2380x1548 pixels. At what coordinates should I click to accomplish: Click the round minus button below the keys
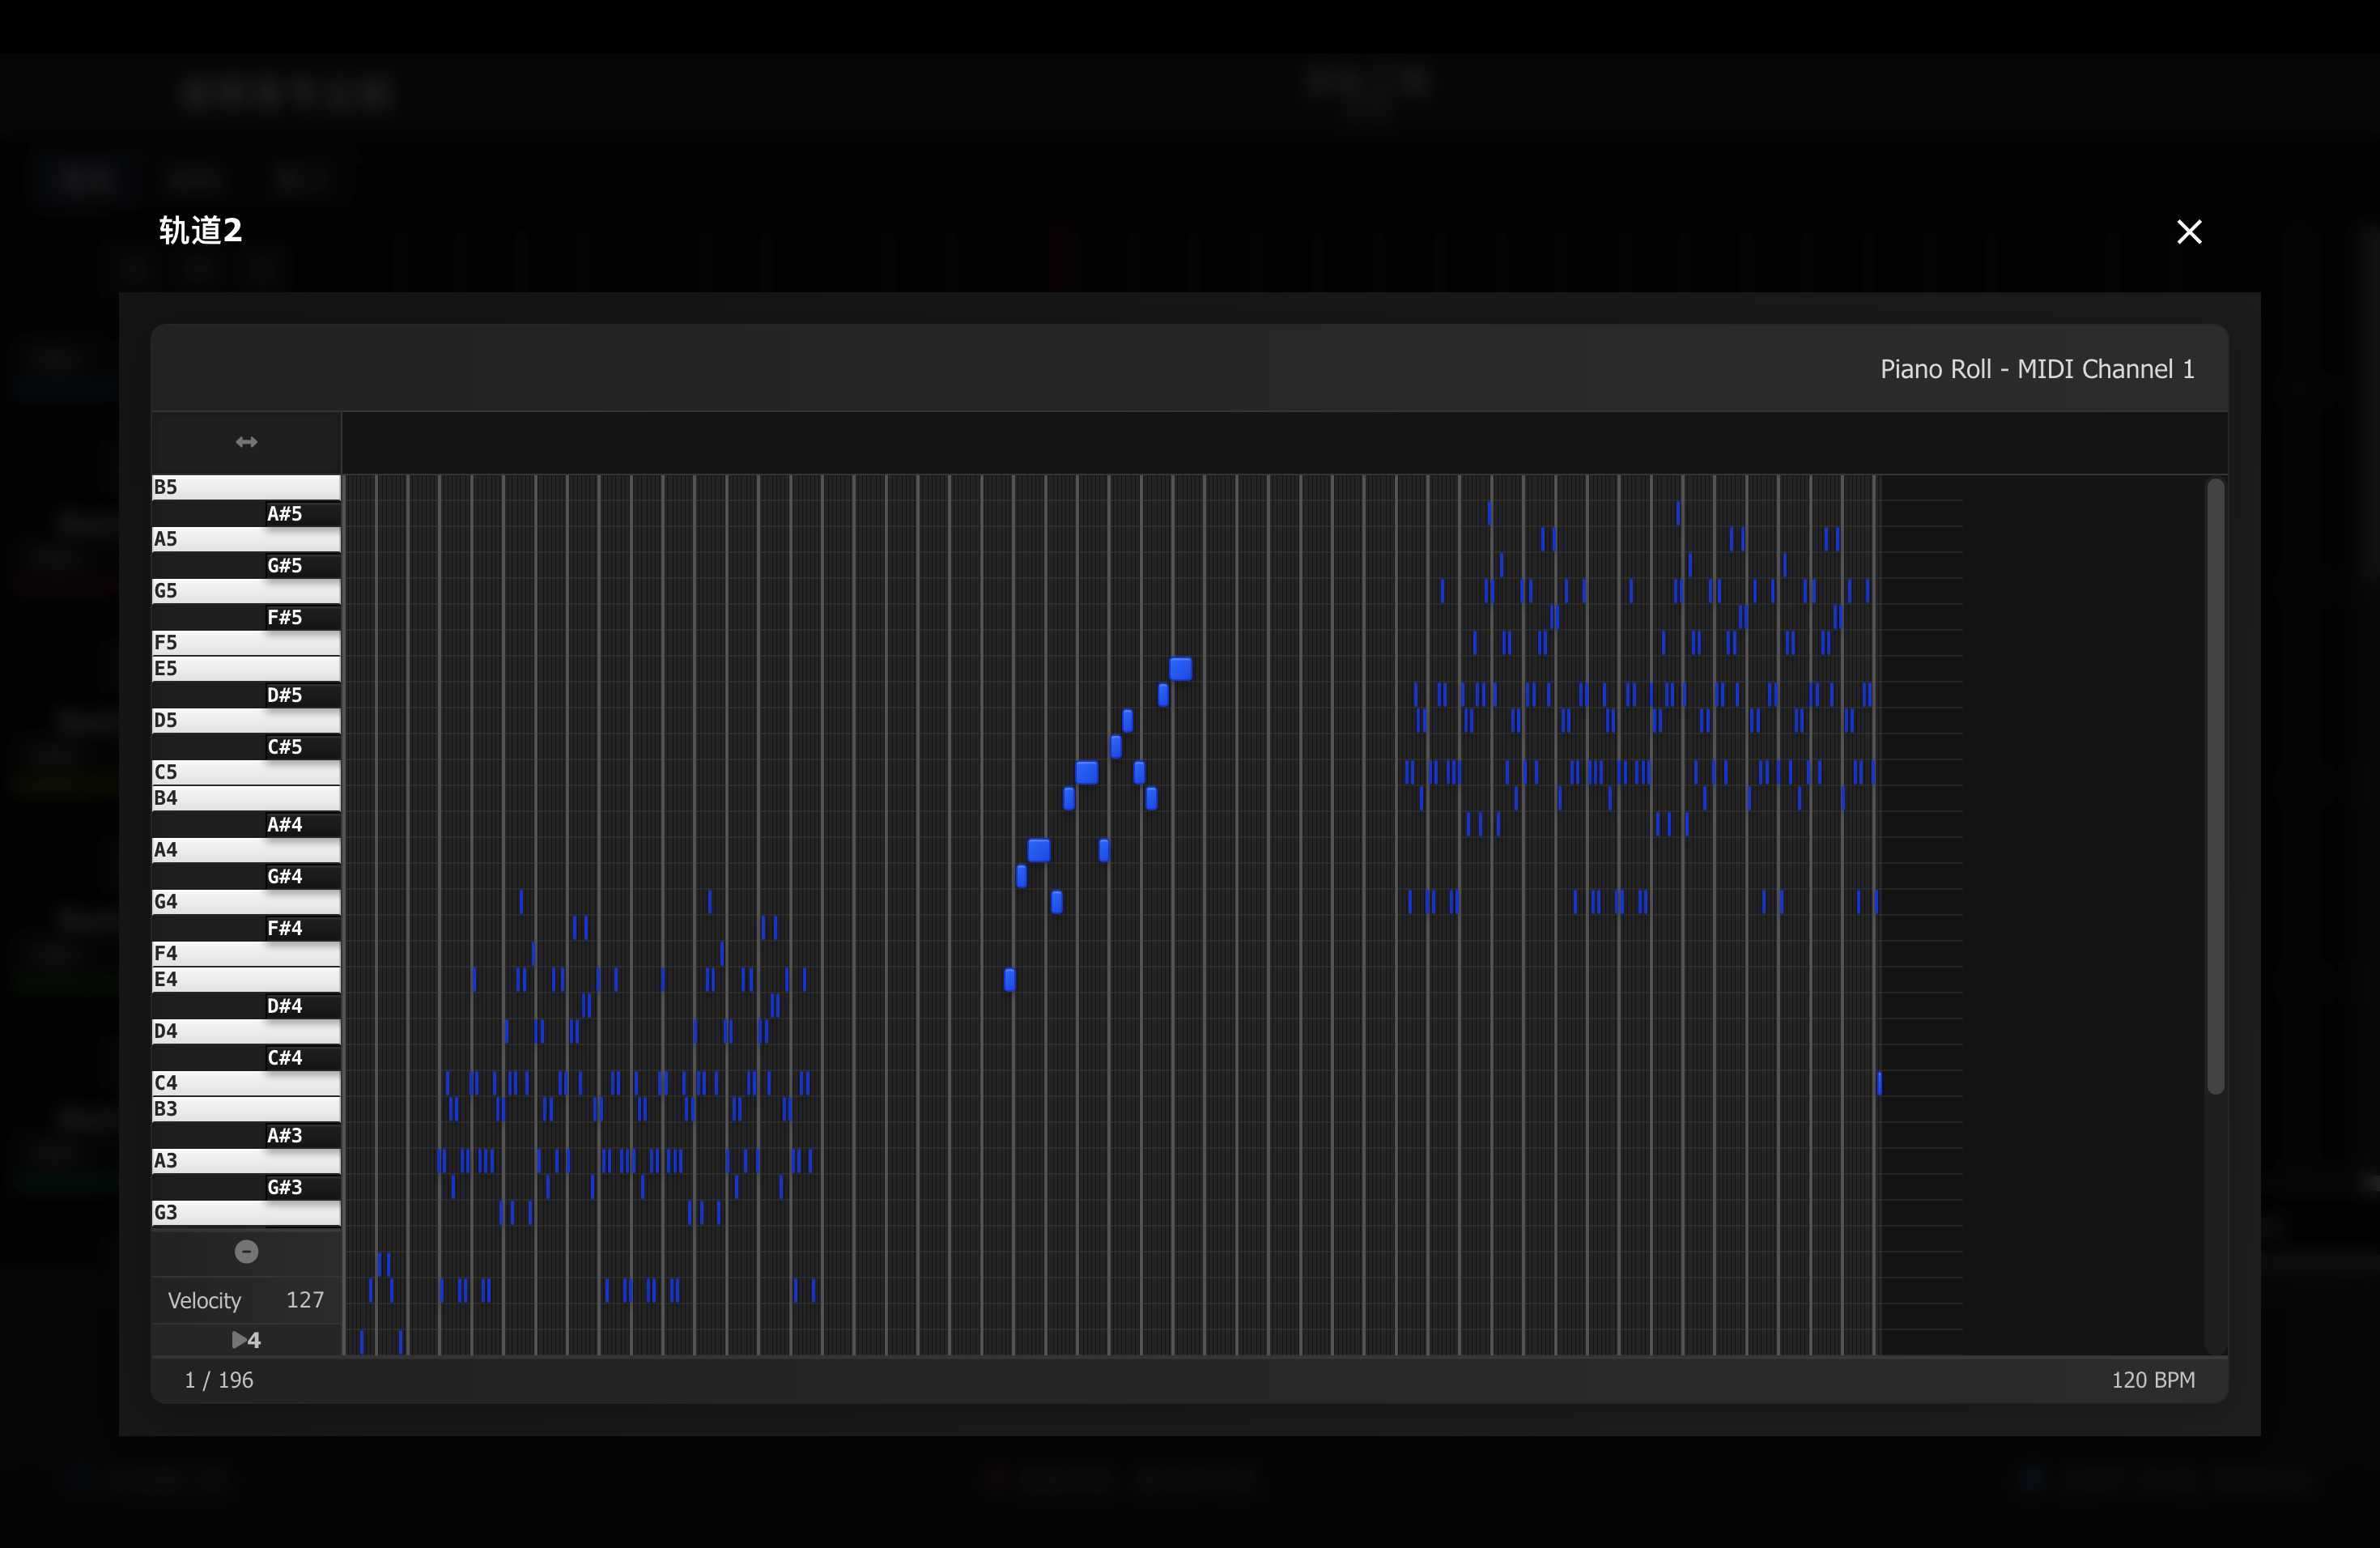tap(246, 1252)
